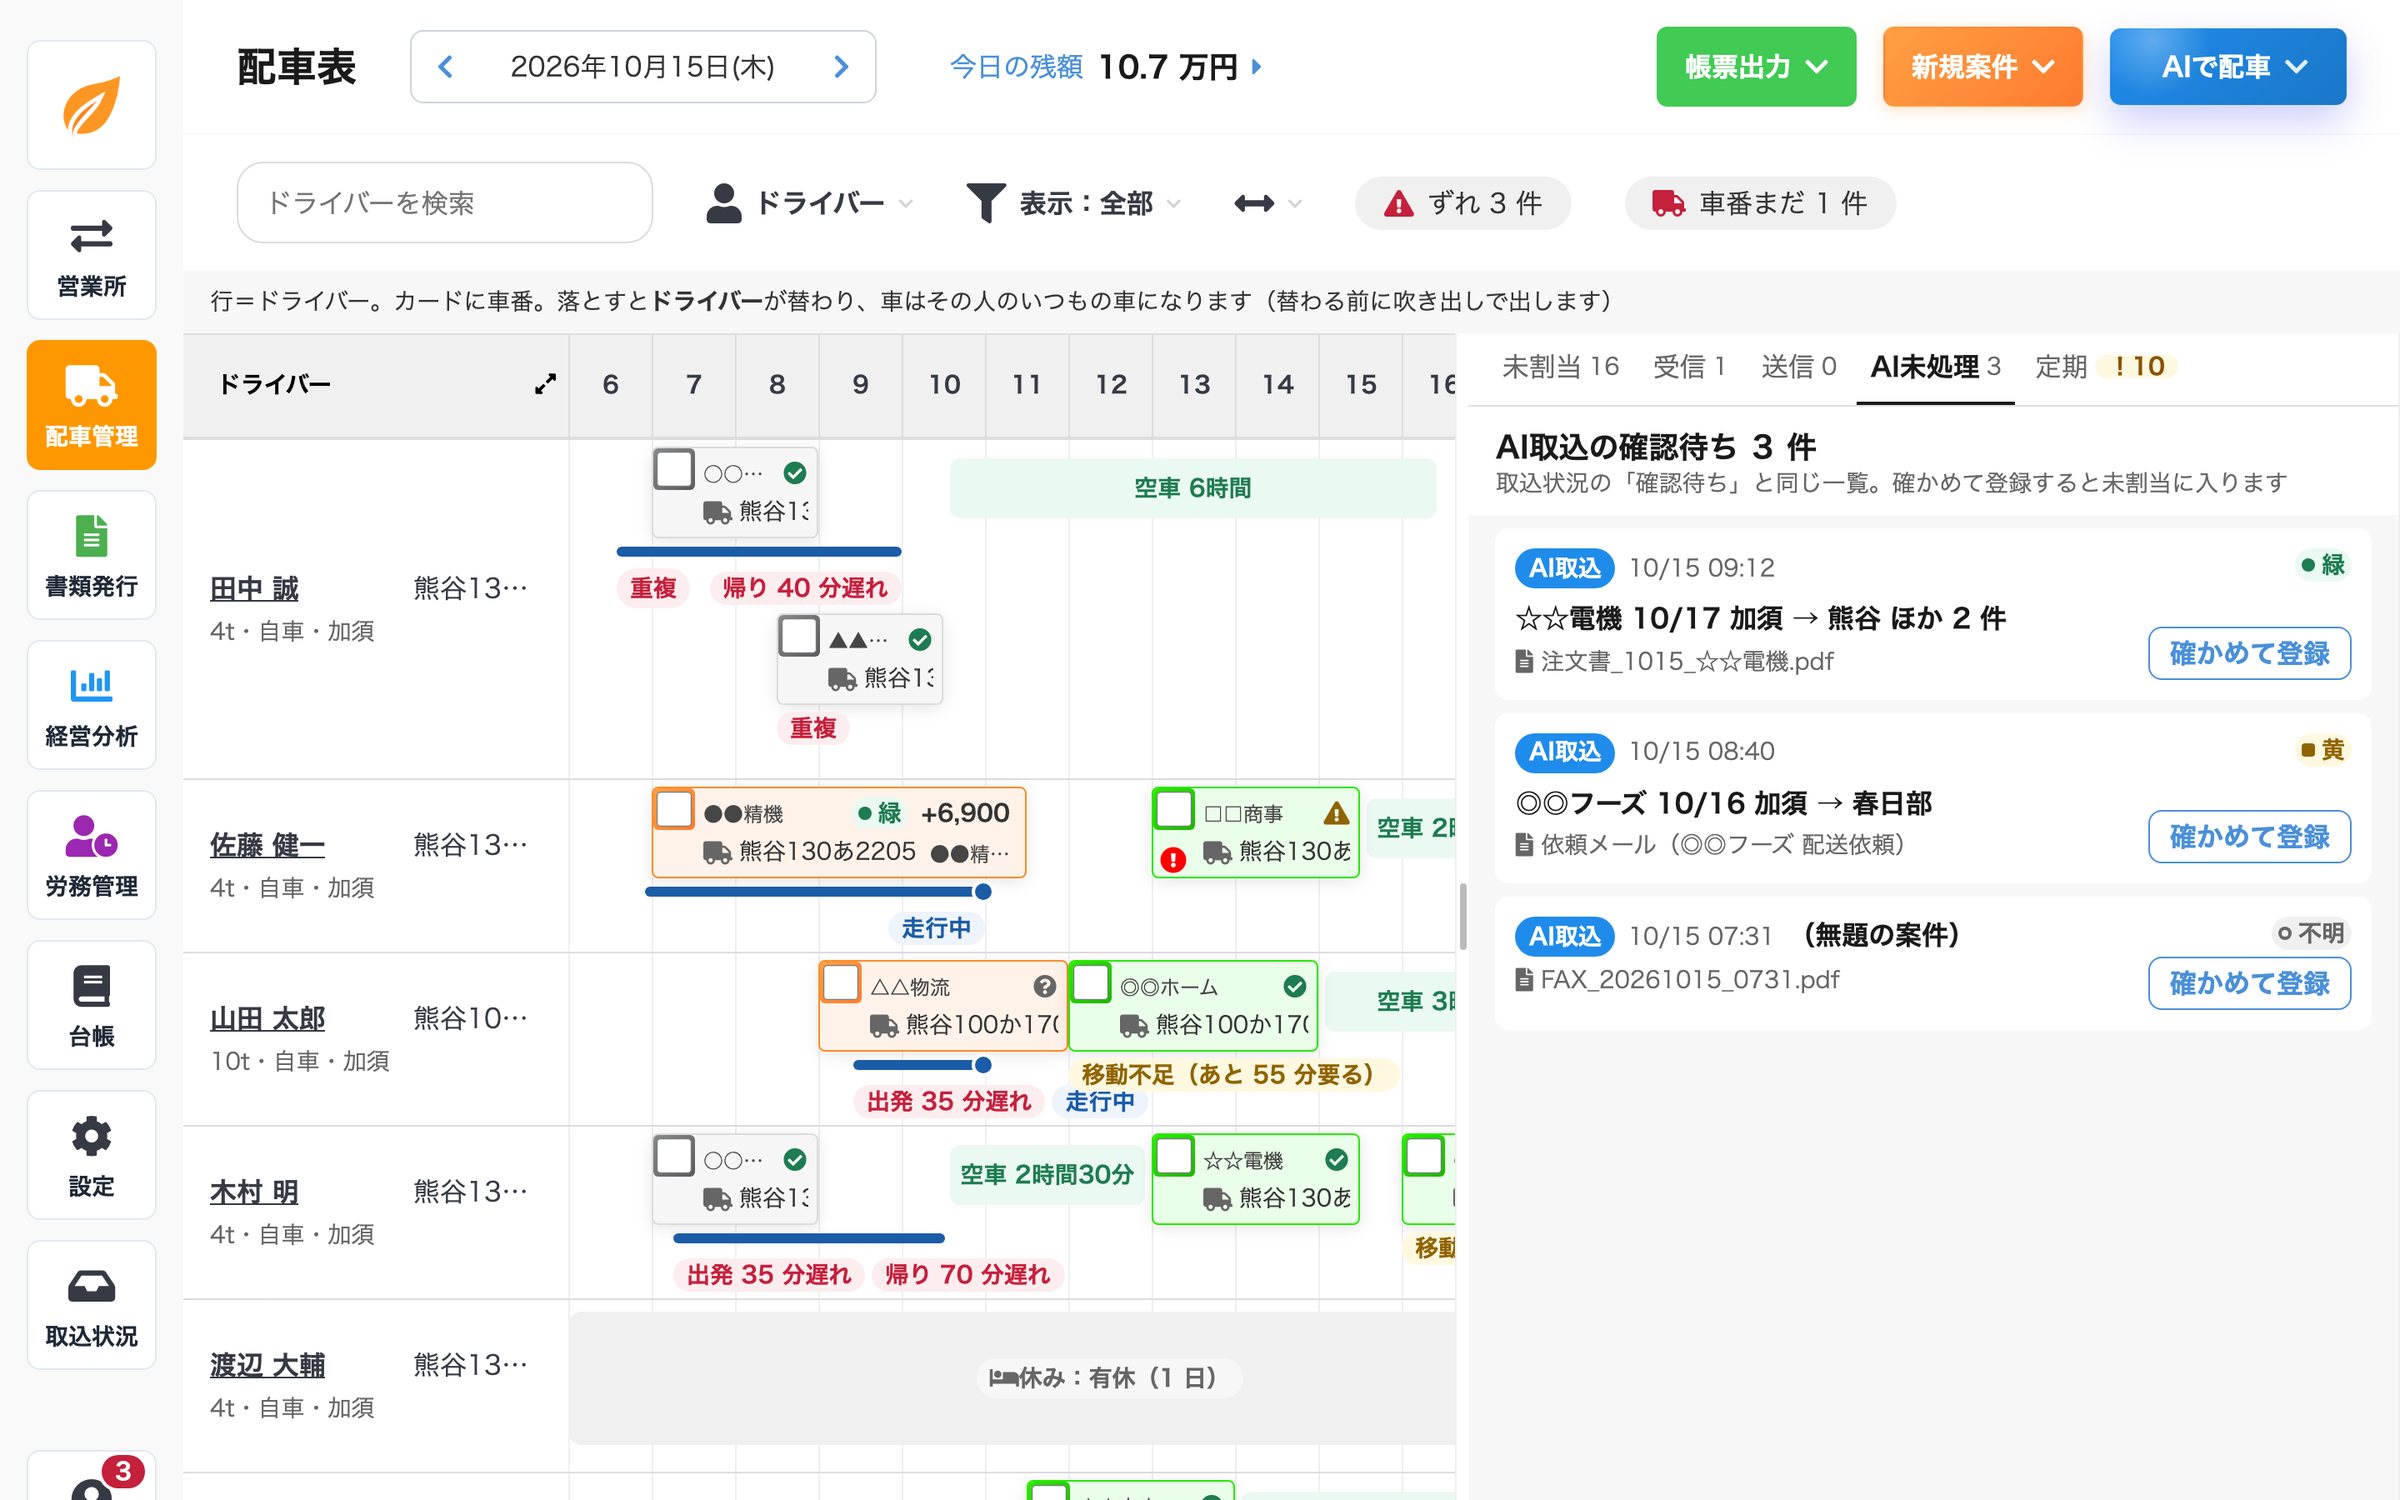Open the 台帳 ledger icon

91,1005
